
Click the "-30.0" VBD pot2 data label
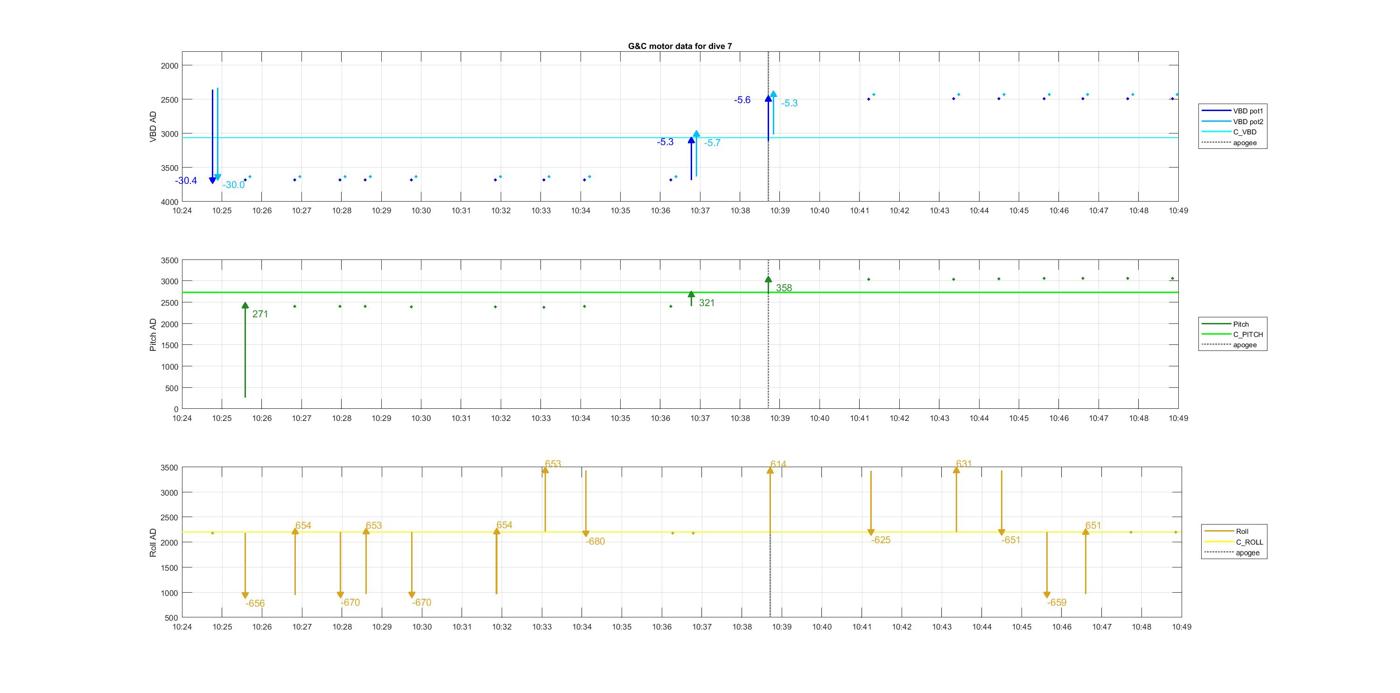tap(234, 185)
